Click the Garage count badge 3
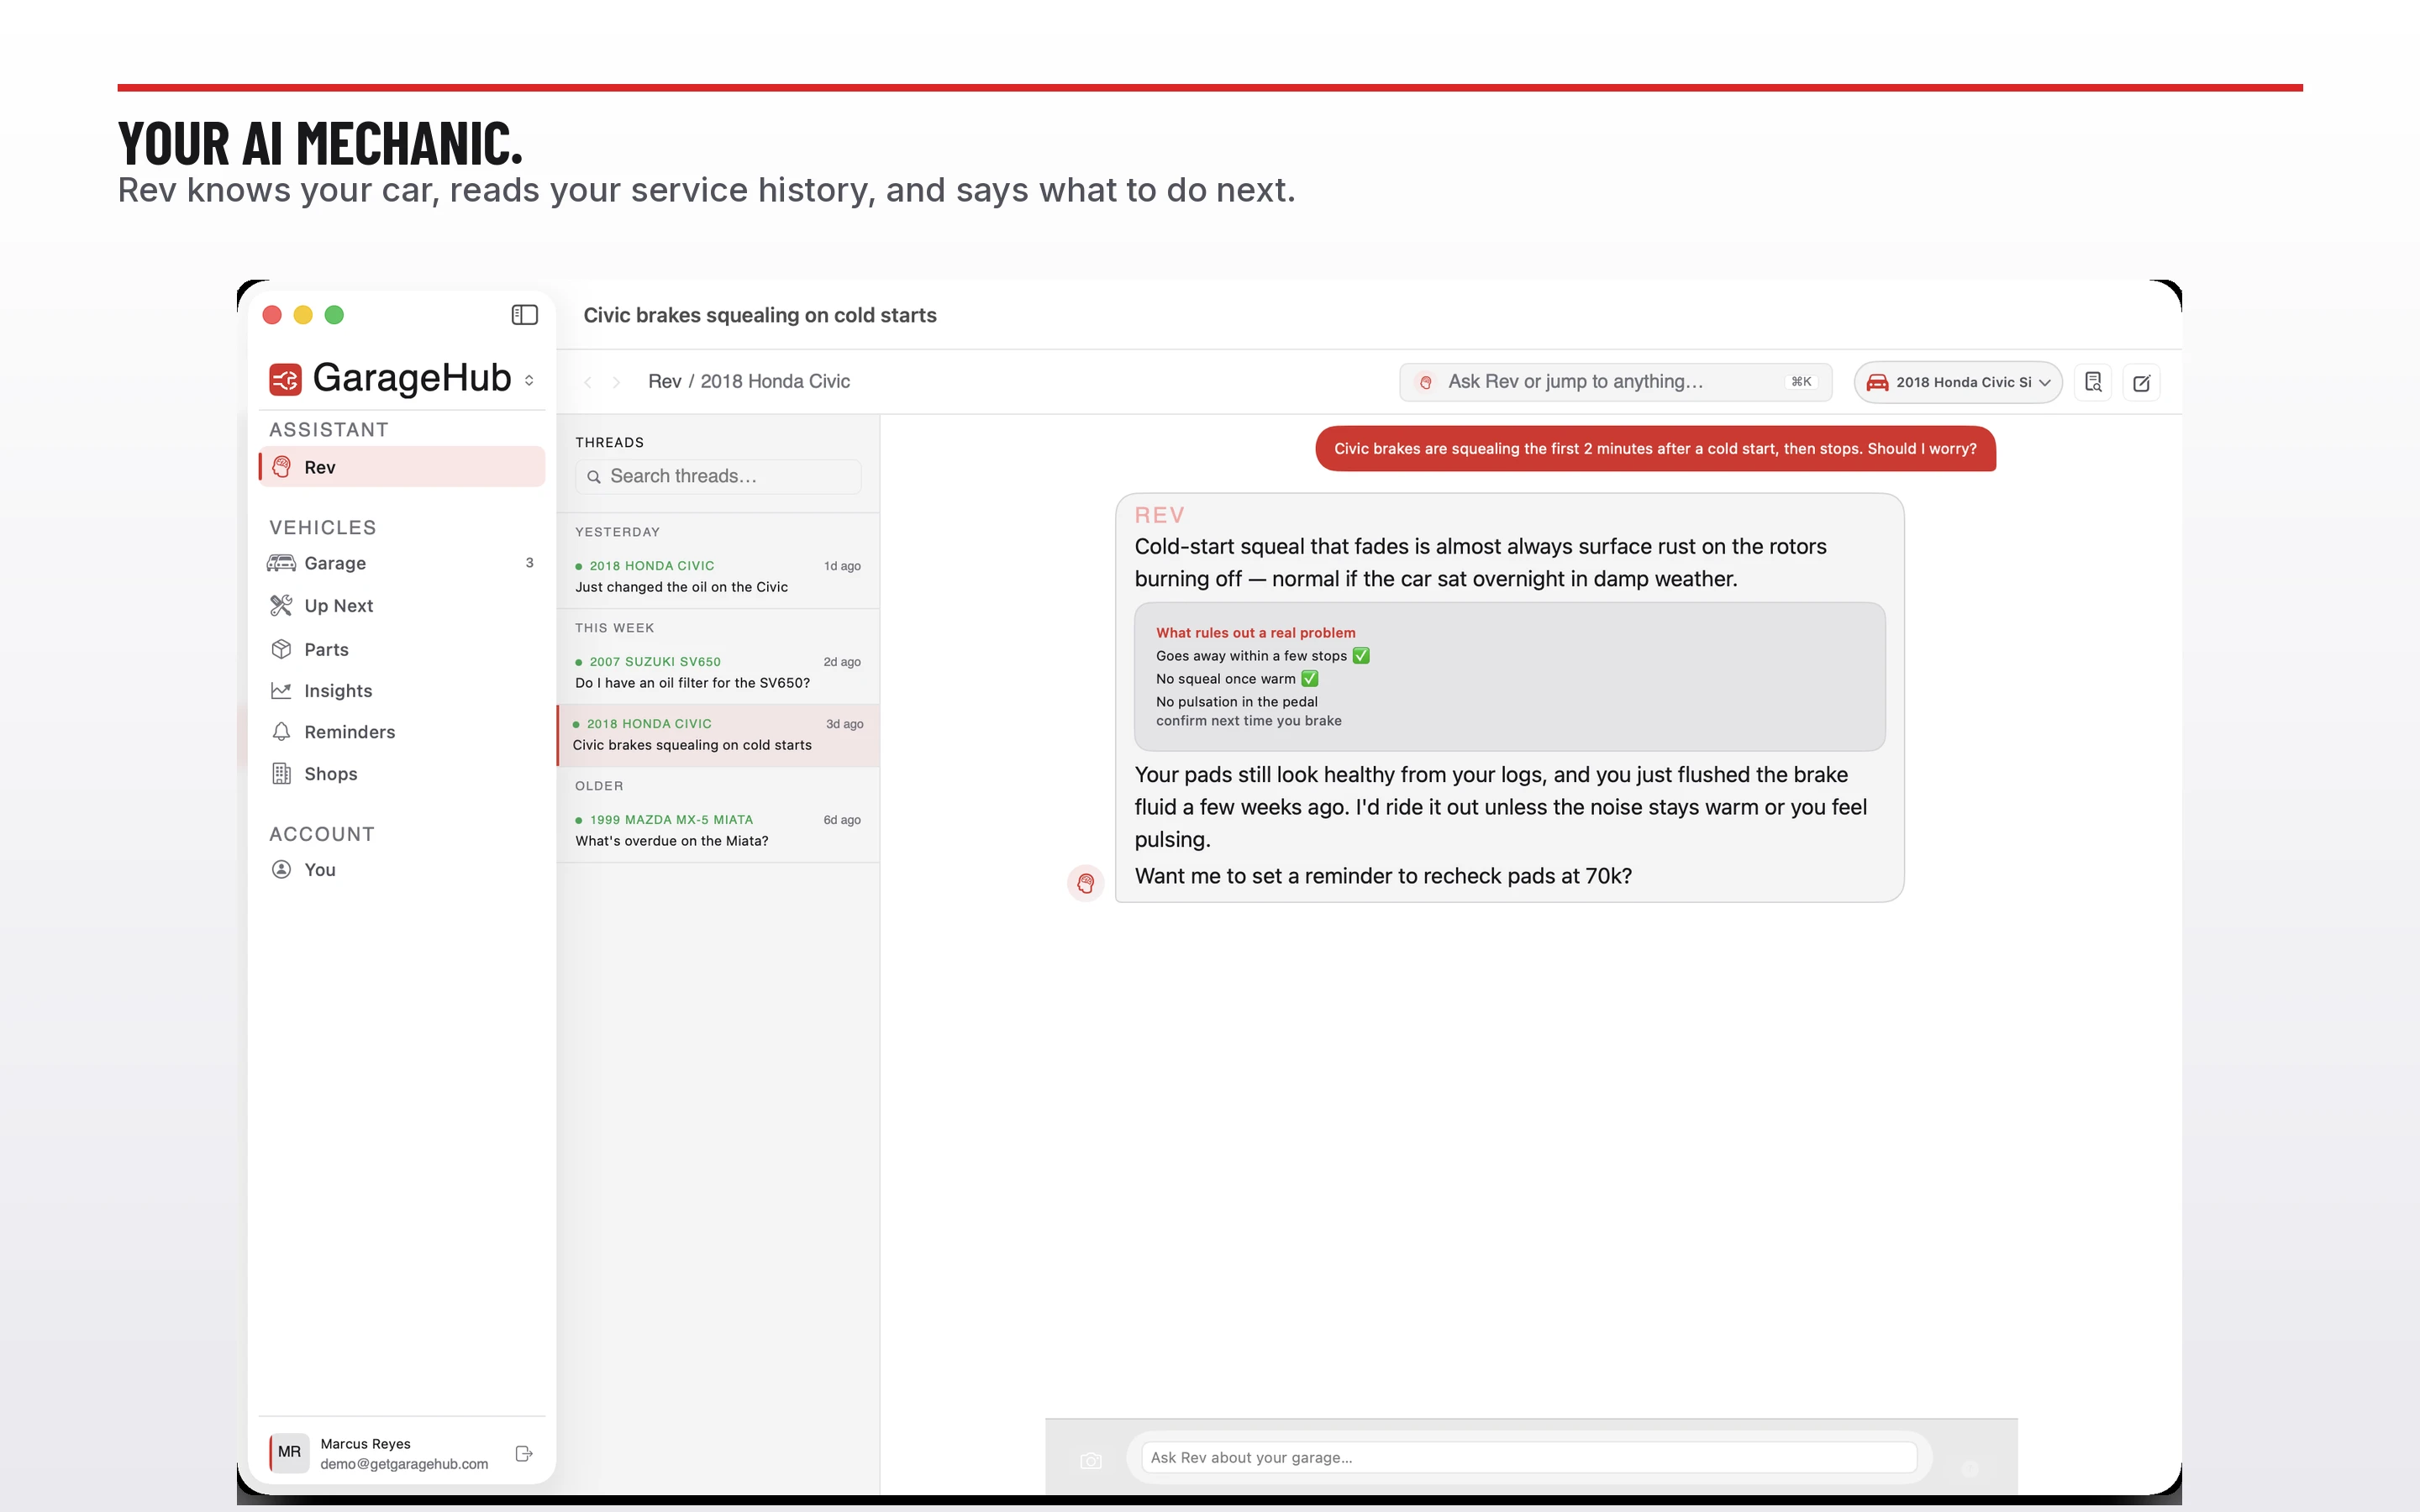This screenshot has height=1512, width=2420. [x=529, y=563]
